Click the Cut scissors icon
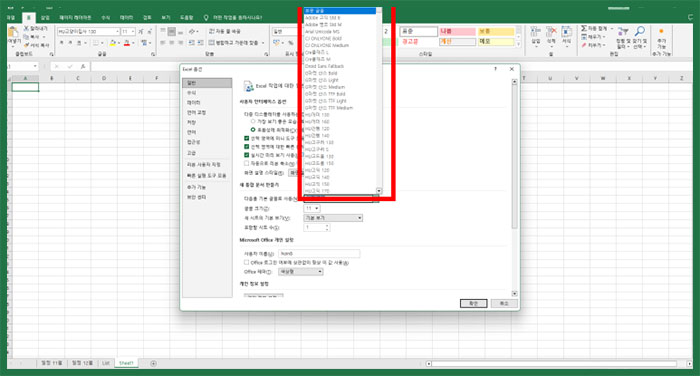700x376 pixels. click(x=26, y=28)
